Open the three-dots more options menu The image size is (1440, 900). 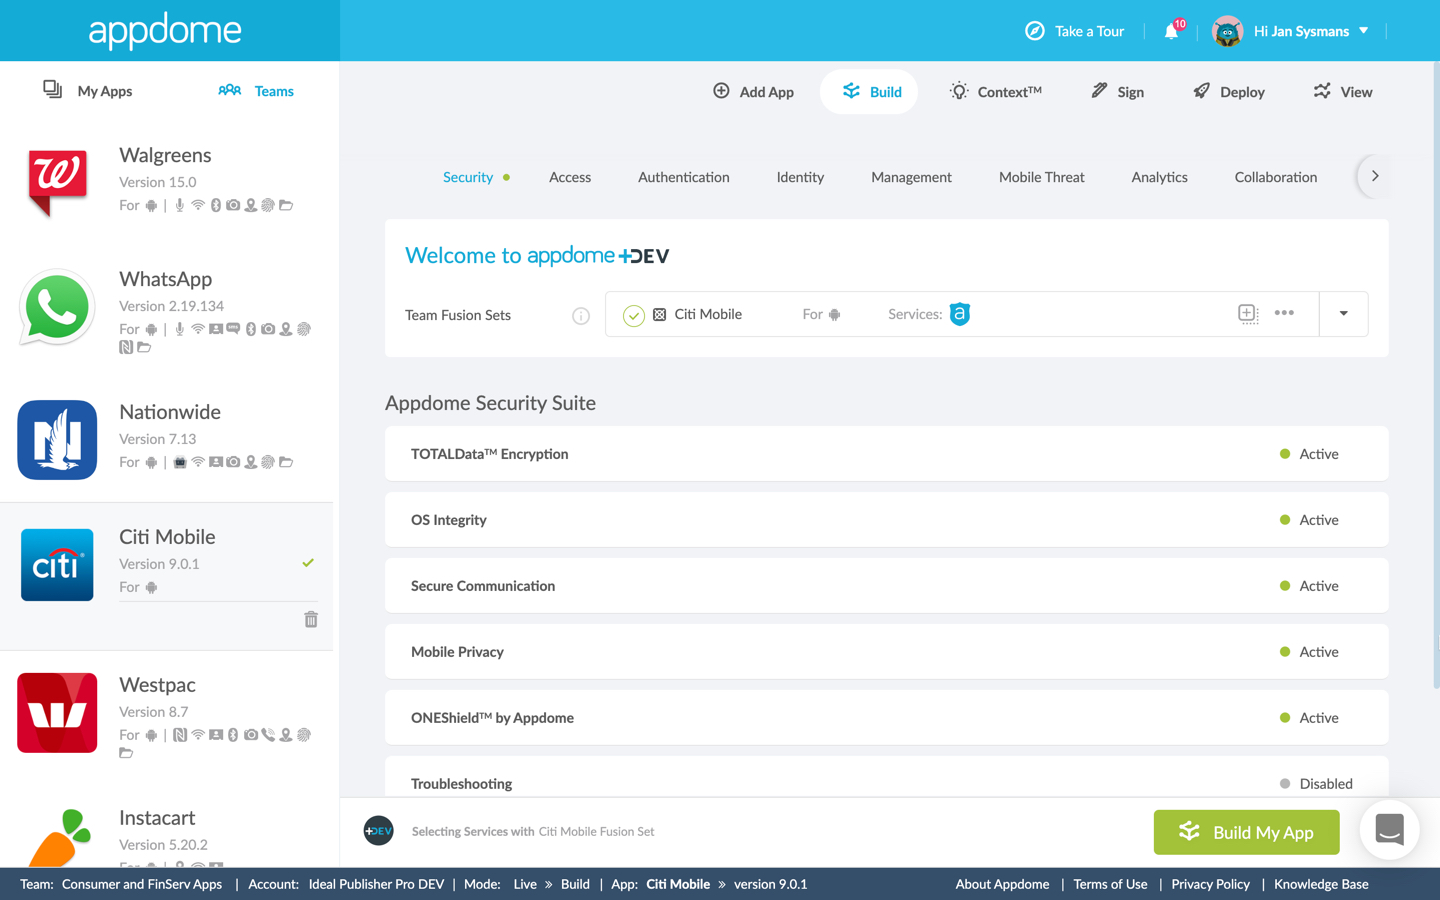coord(1284,314)
